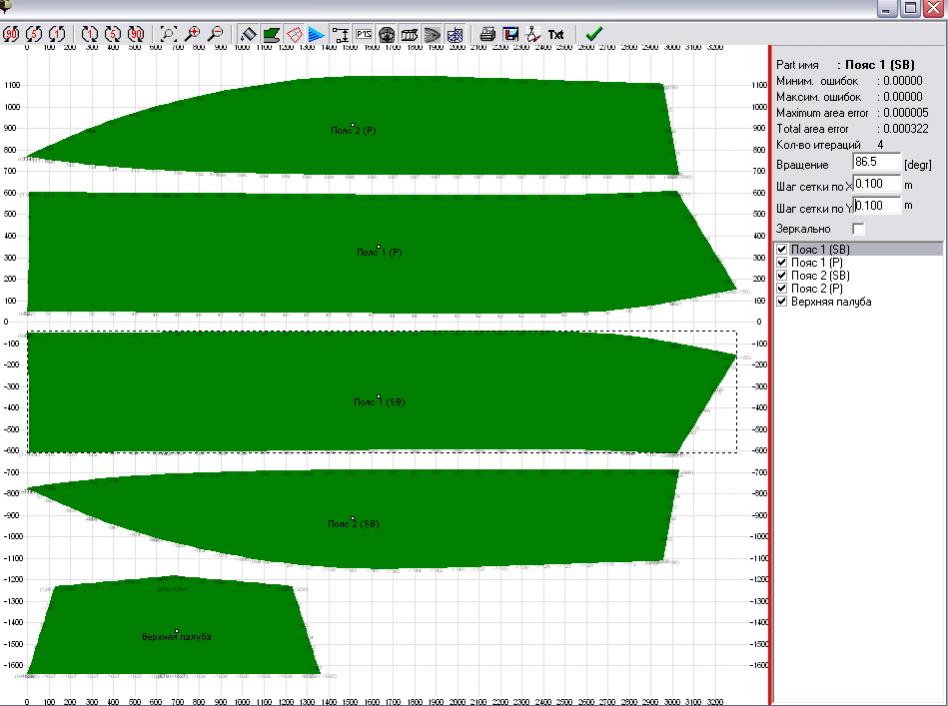Click the blue triangle toolbar icon
This screenshot has height=706, width=948.
316,34
